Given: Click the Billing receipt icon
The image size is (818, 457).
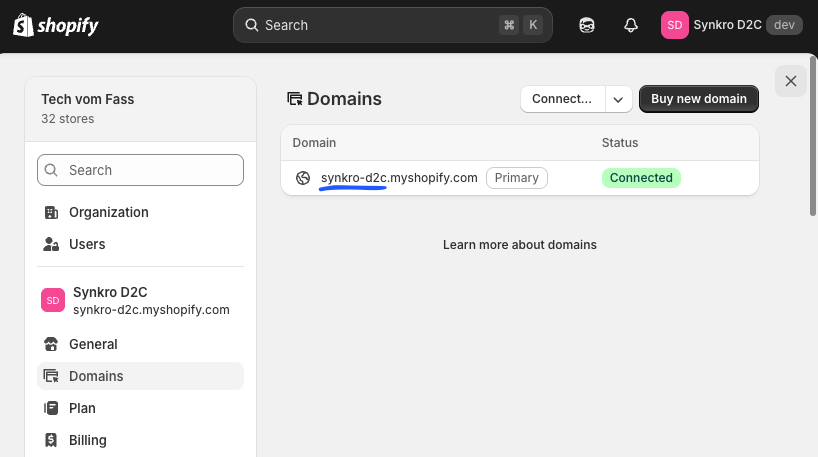Looking at the screenshot, I should (51, 440).
